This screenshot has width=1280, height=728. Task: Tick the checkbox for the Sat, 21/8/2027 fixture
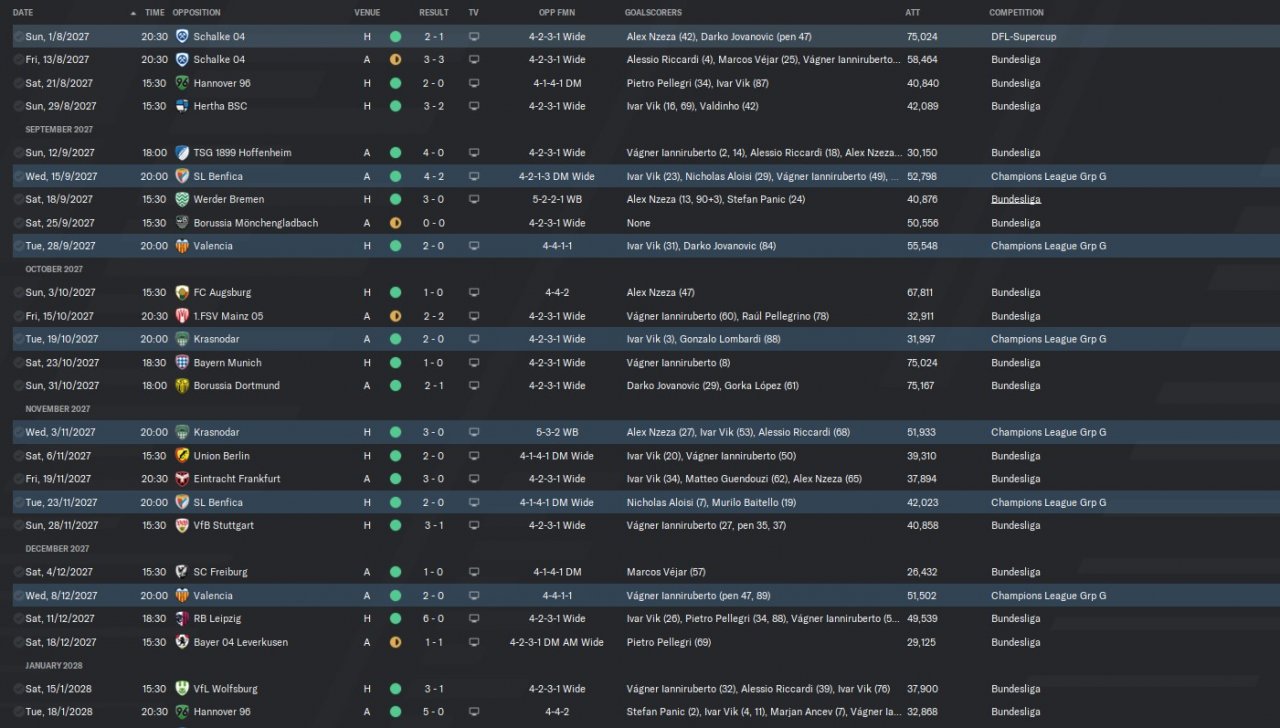[x=19, y=83]
